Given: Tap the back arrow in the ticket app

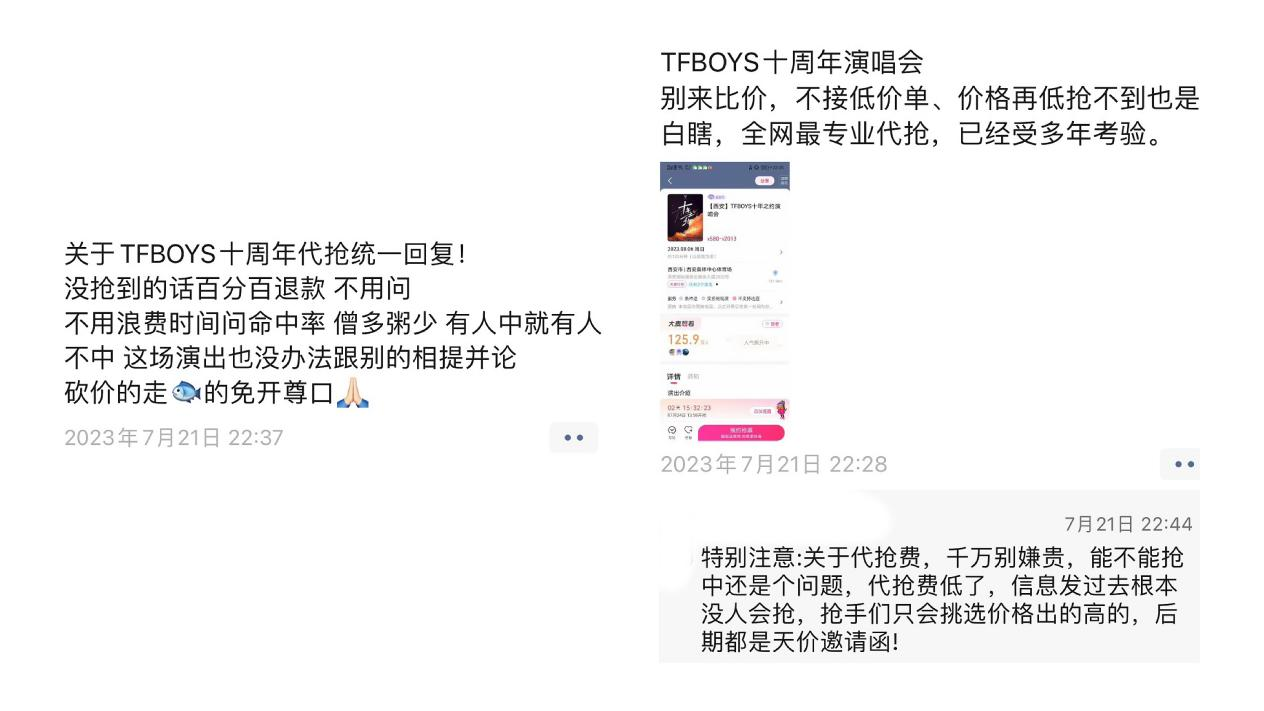Looking at the screenshot, I should coord(670,181).
